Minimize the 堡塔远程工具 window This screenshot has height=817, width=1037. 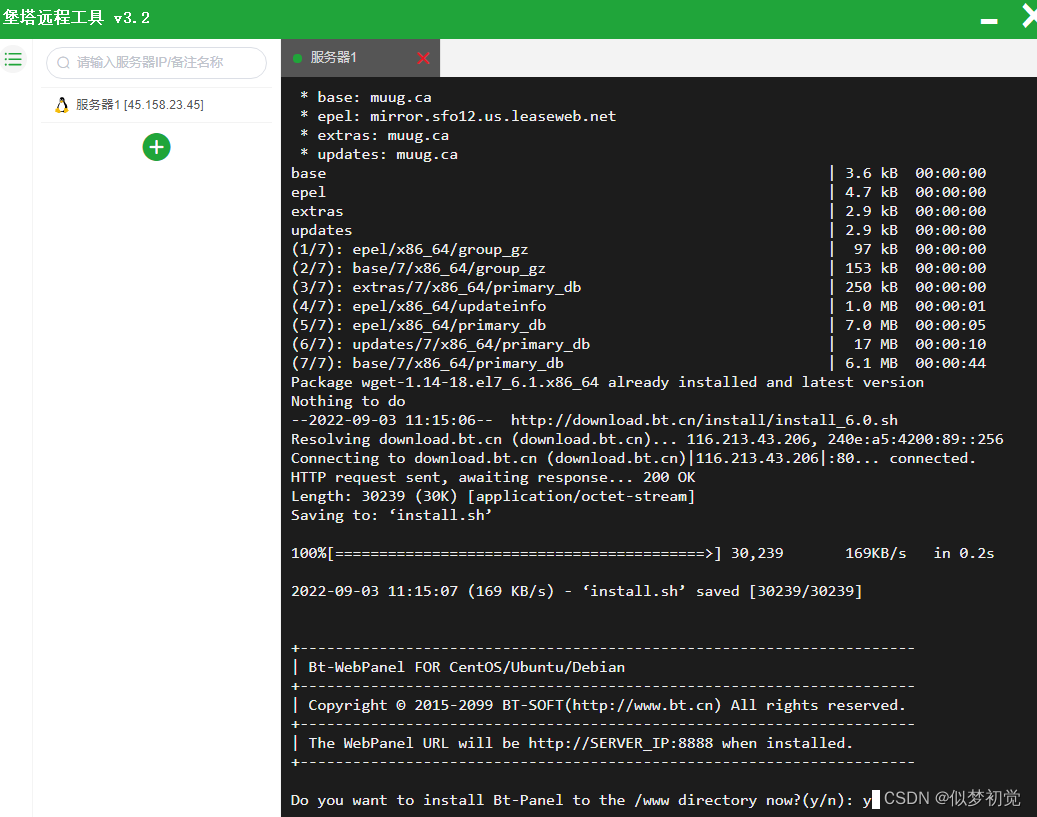tap(989, 20)
